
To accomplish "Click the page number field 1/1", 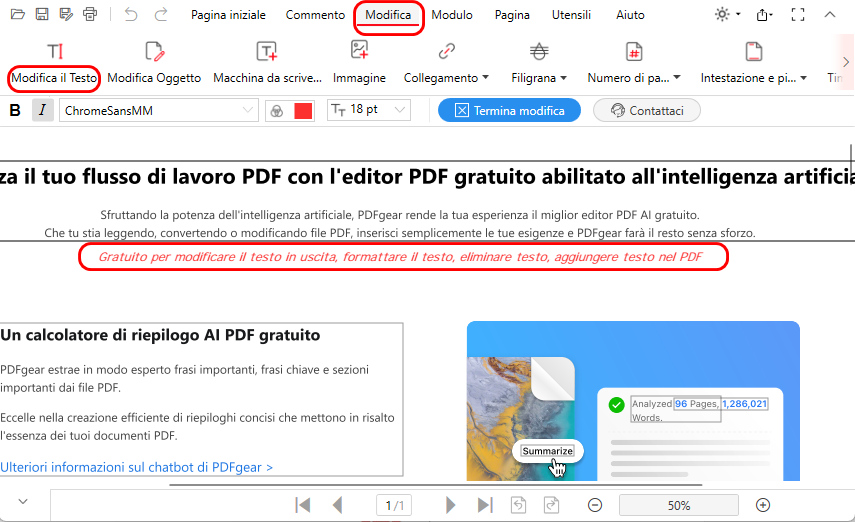I will pyautogui.click(x=394, y=505).
